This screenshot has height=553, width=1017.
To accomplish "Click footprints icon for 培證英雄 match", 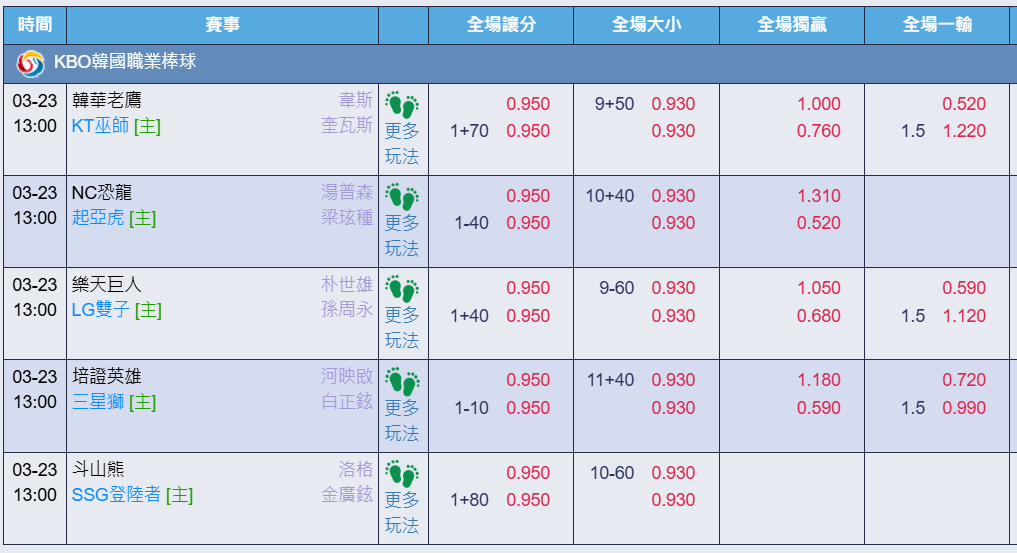I will click(401, 381).
